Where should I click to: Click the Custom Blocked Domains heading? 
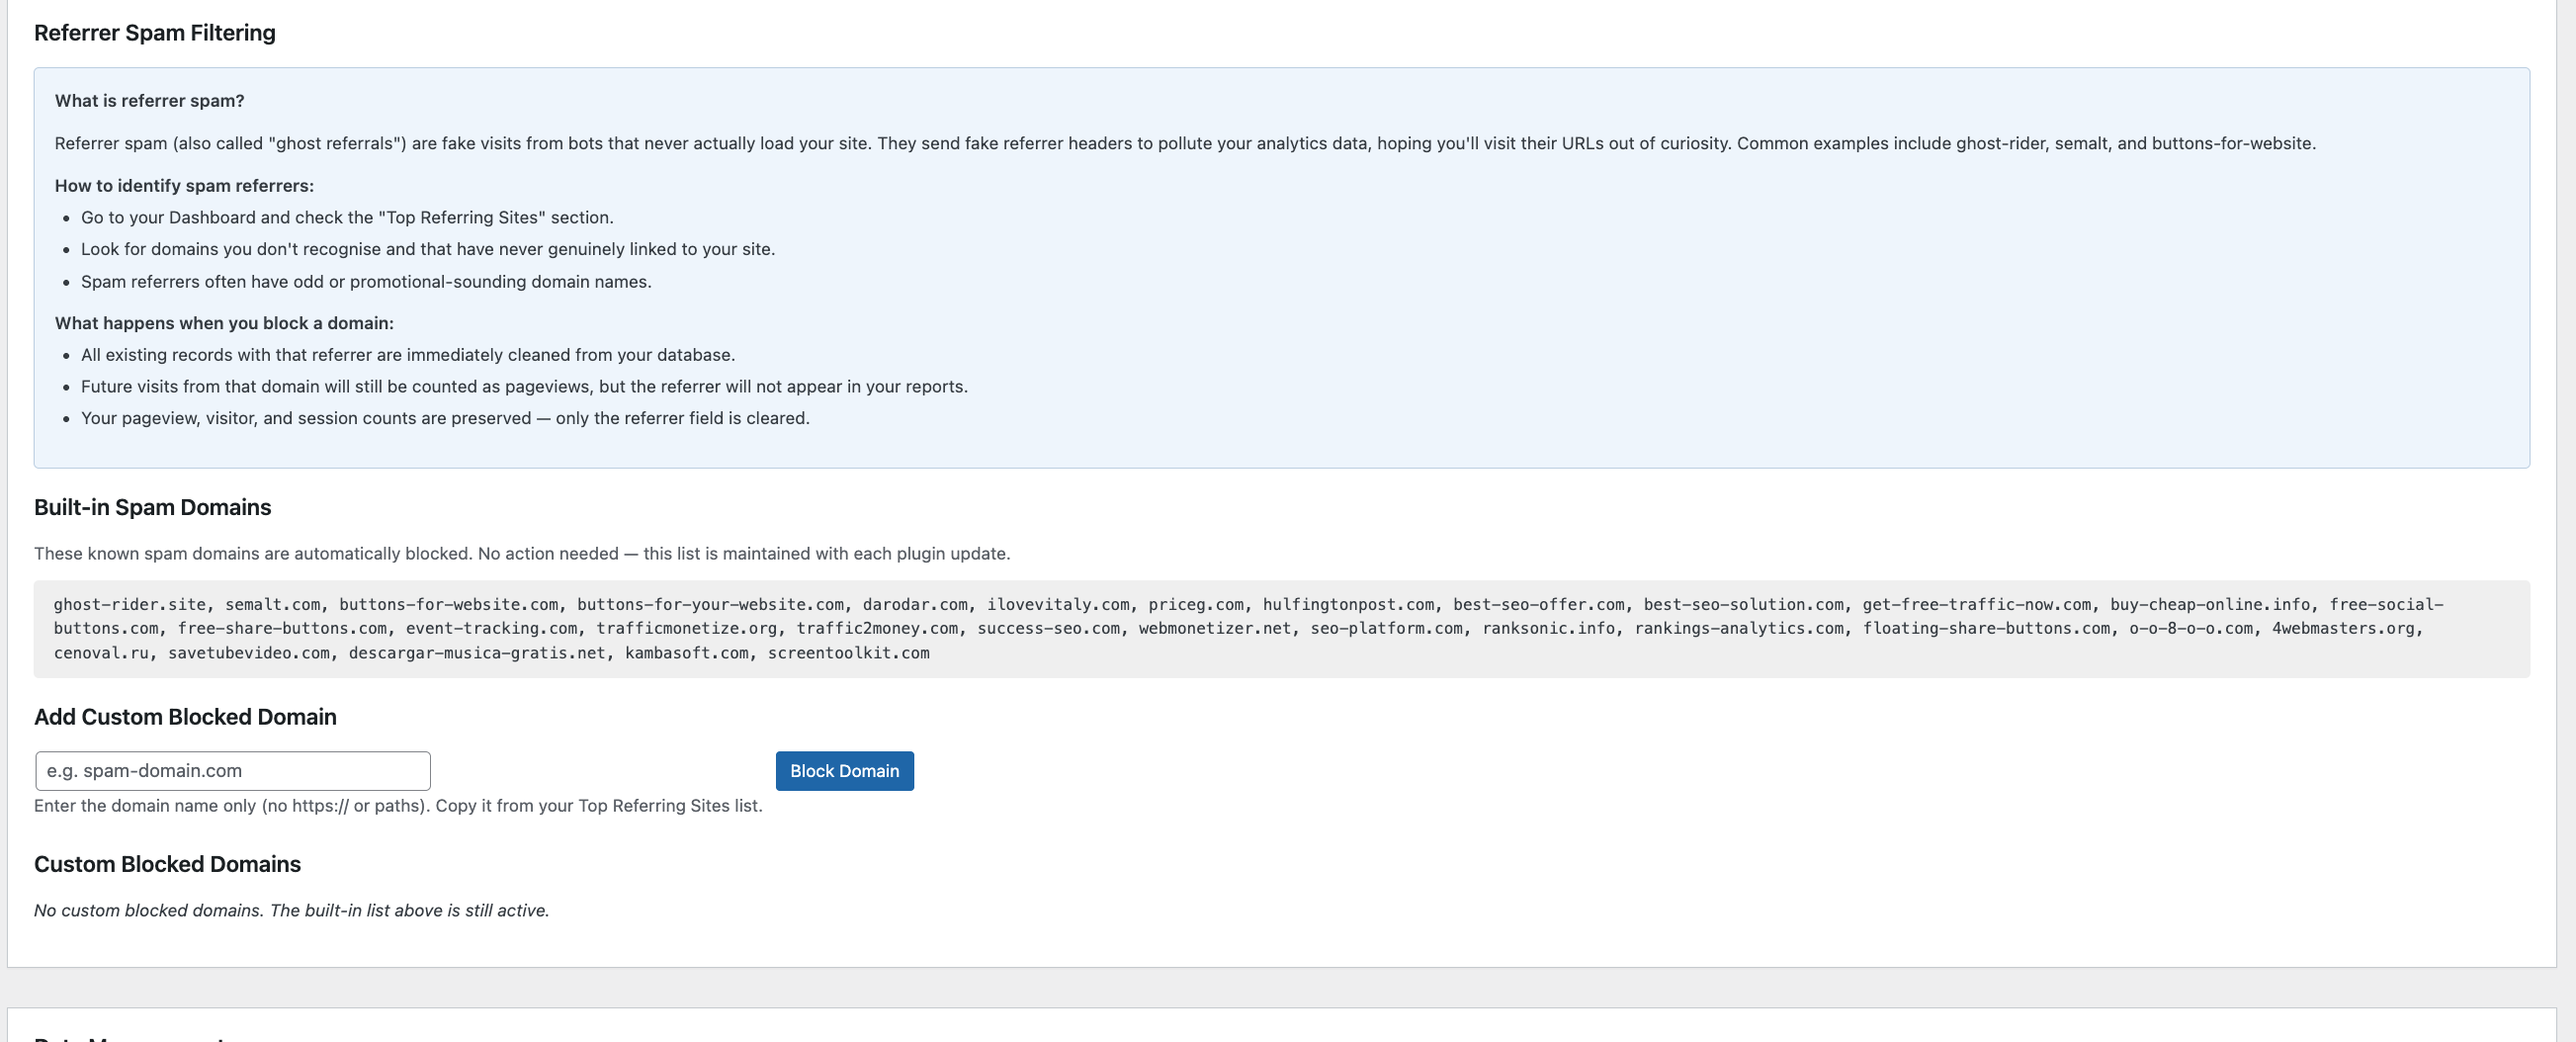(167, 864)
